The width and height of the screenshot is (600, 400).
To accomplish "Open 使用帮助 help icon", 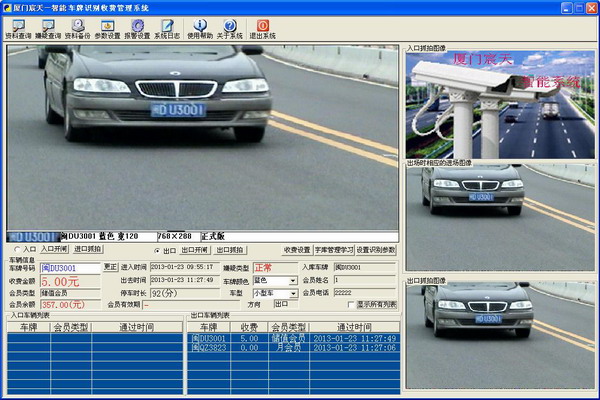I will [199, 26].
